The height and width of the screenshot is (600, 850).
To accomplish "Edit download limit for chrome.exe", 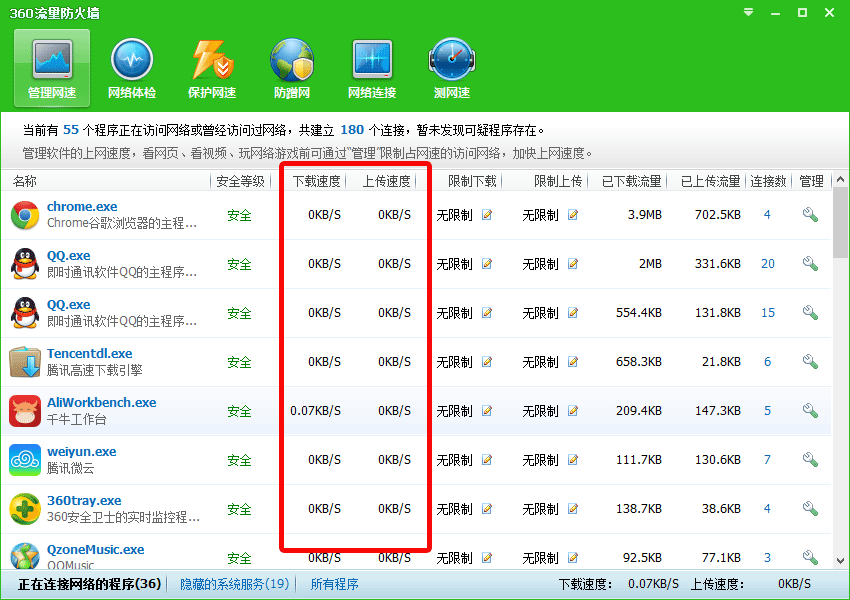I will (487, 215).
